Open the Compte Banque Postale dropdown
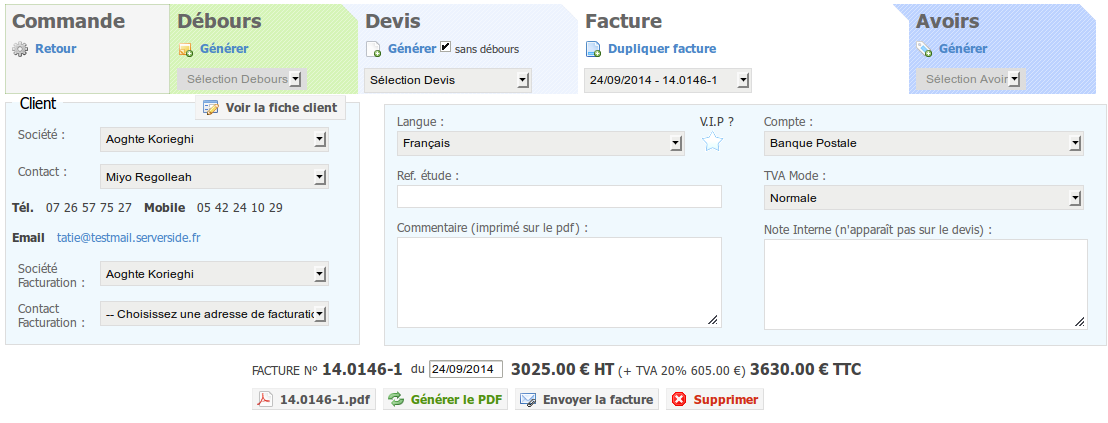 coord(924,143)
